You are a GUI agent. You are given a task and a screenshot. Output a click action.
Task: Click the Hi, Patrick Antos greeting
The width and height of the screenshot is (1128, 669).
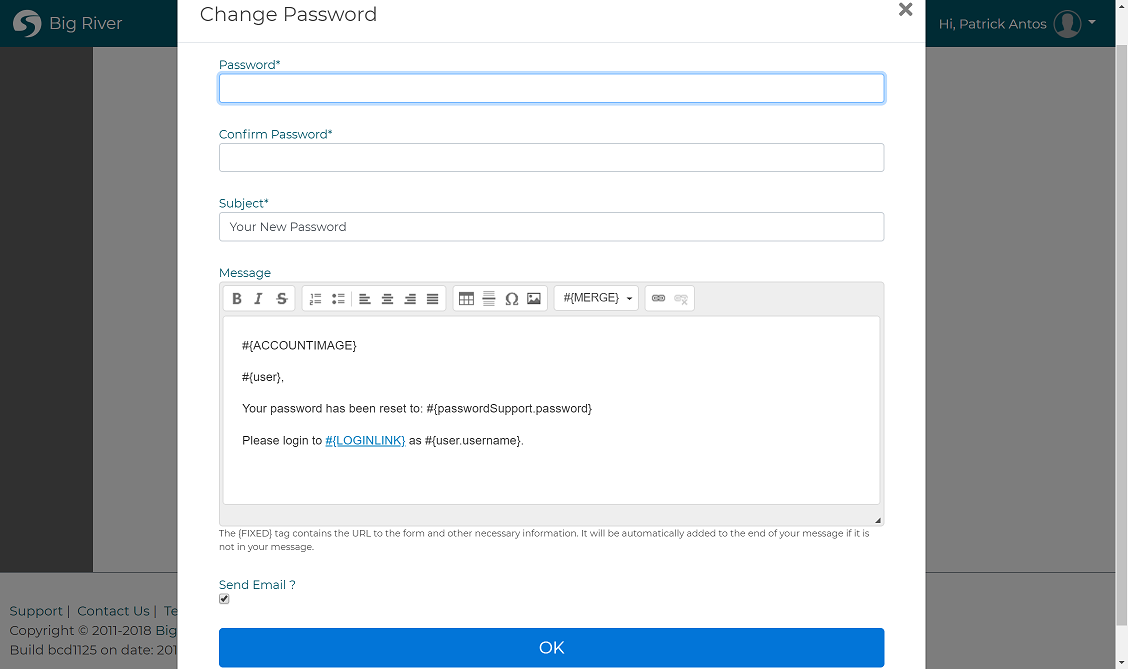[992, 24]
